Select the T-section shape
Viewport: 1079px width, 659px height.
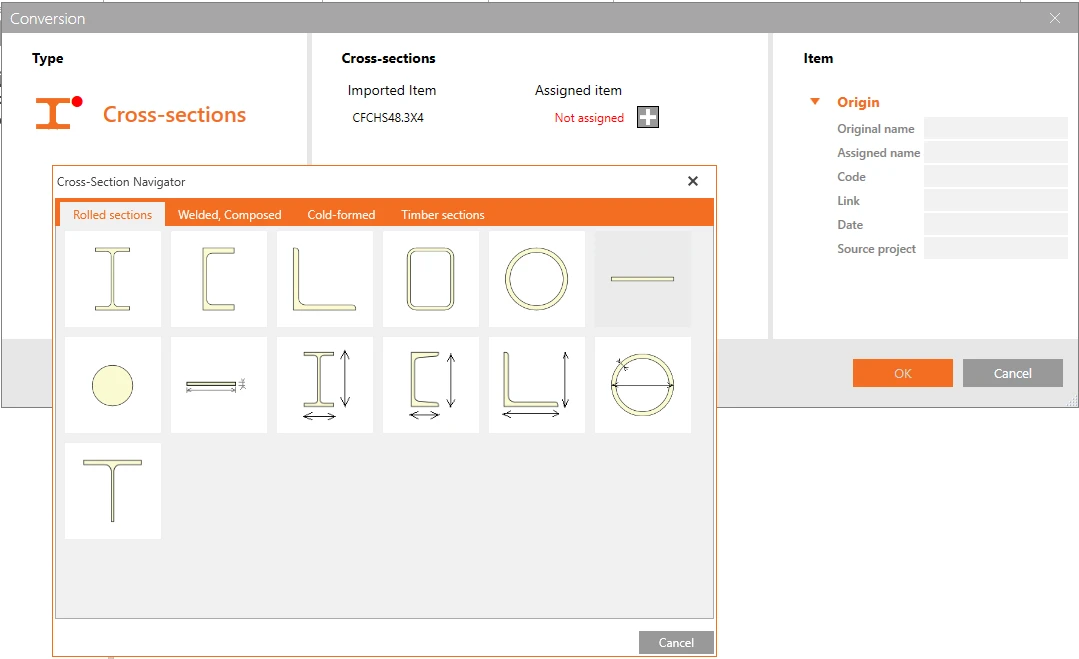(x=113, y=490)
